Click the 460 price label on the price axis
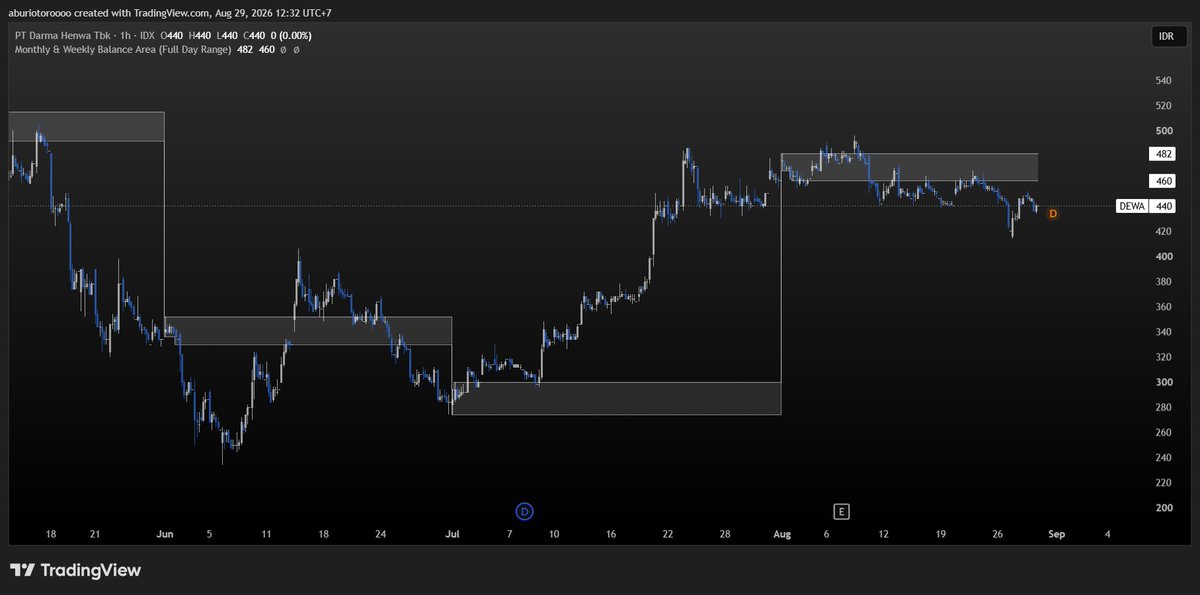The image size is (1200, 595). 1163,181
